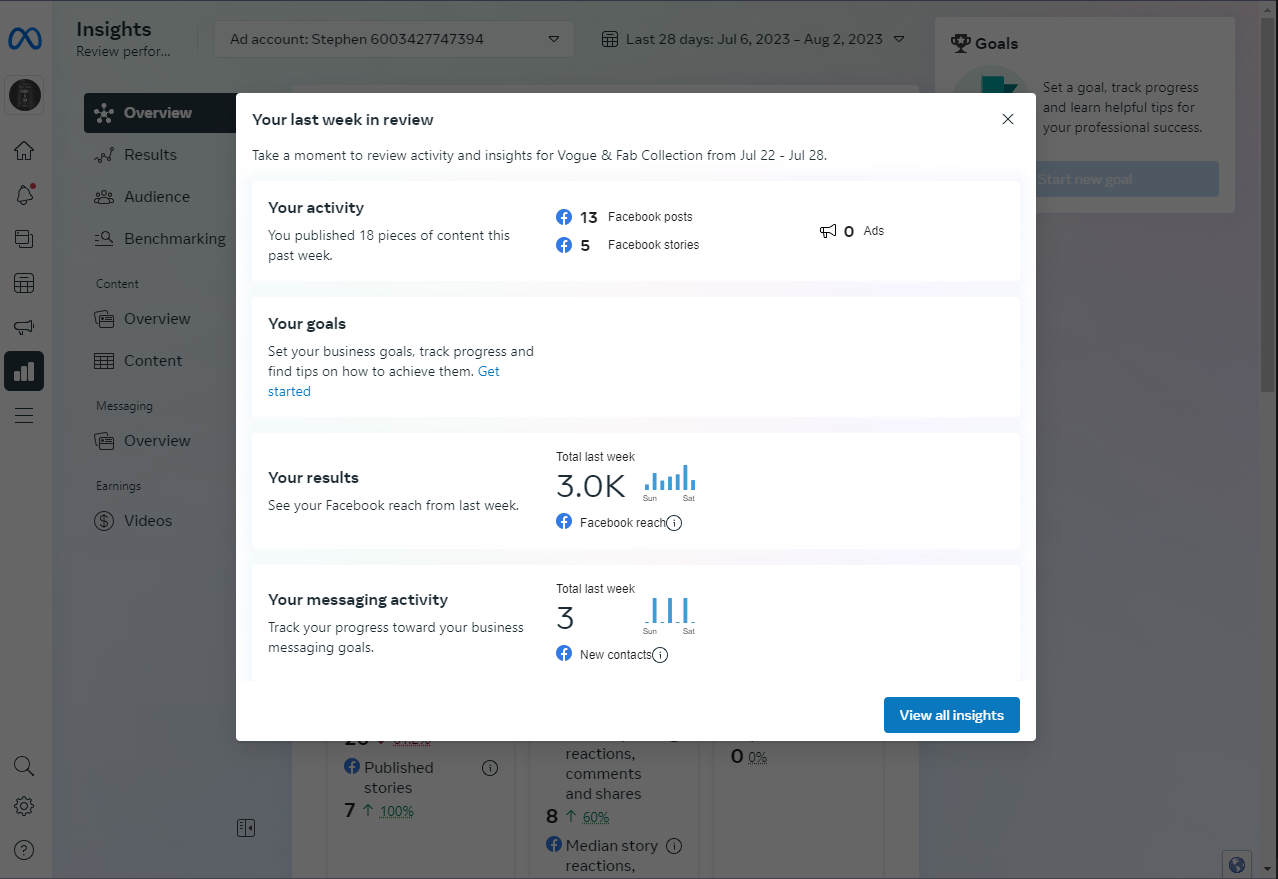Image resolution: width=1278 pixels, height=879 pixels.
Task: Click the page scrollbar on the right
Action: [1269, 200]
